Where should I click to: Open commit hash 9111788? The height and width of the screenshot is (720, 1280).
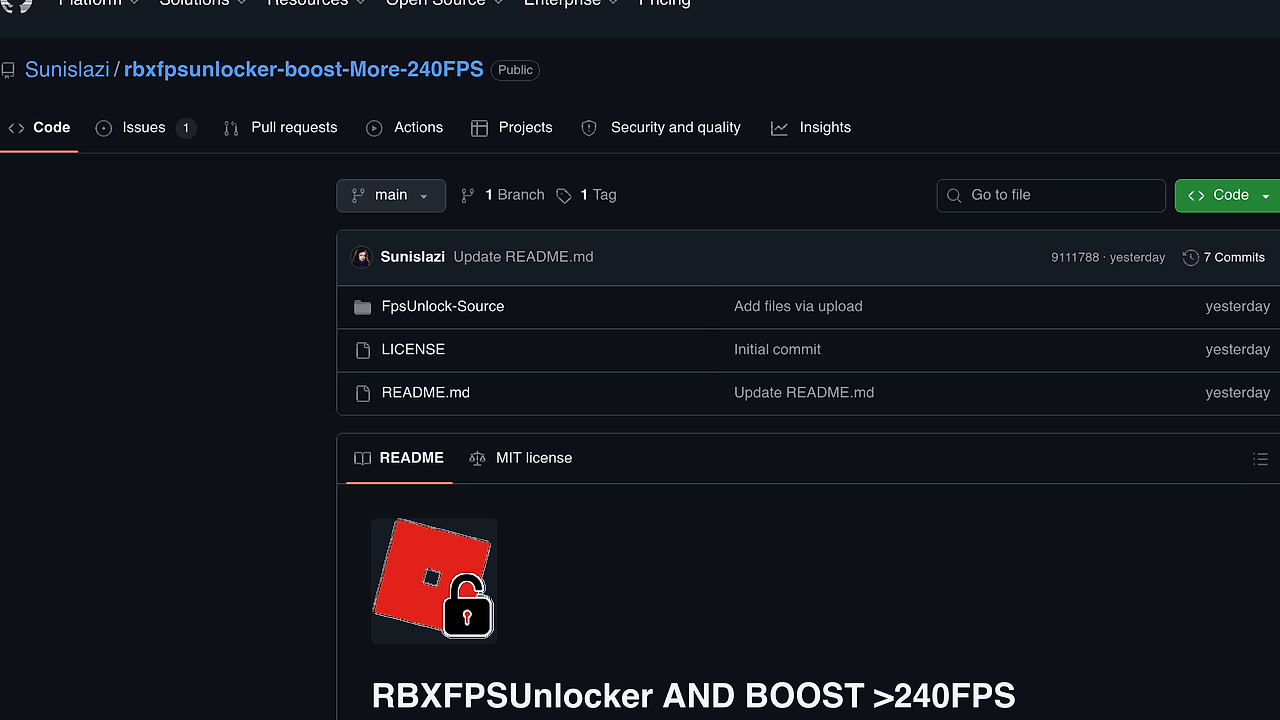click(1075, 257)
